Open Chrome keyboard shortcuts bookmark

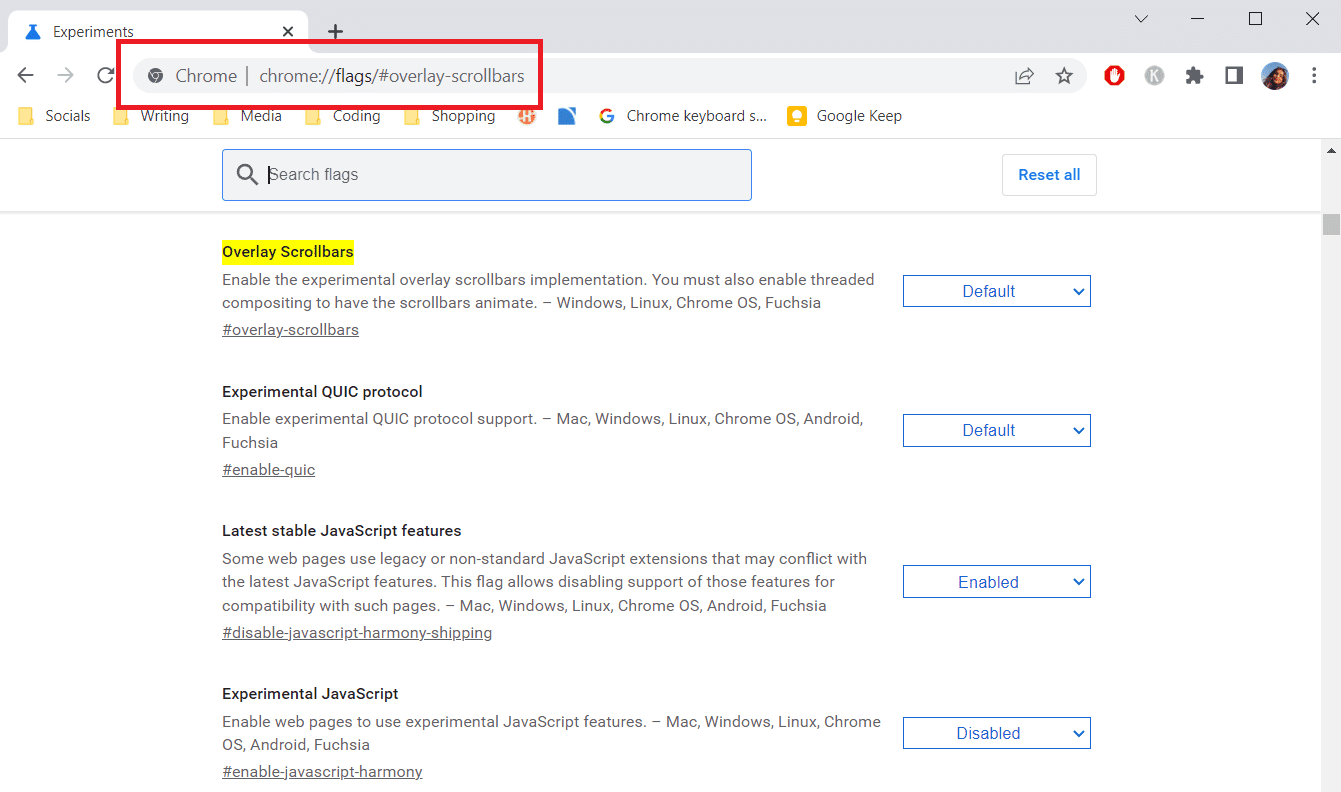point(683,116)
